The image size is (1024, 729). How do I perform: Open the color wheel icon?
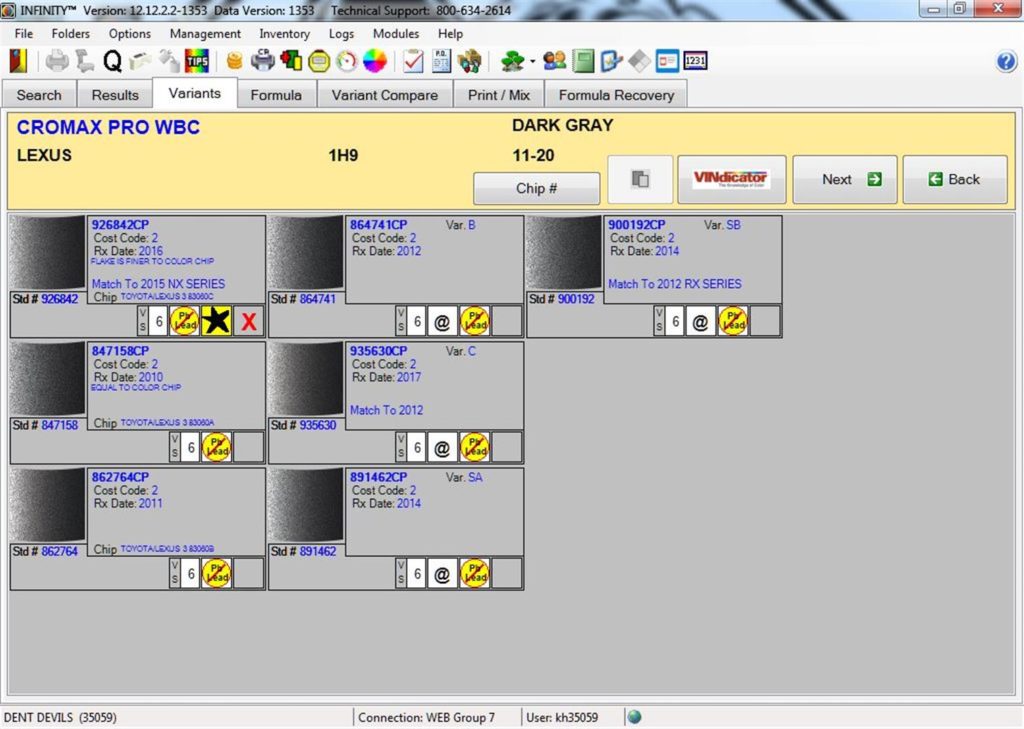tap(375, 61)
